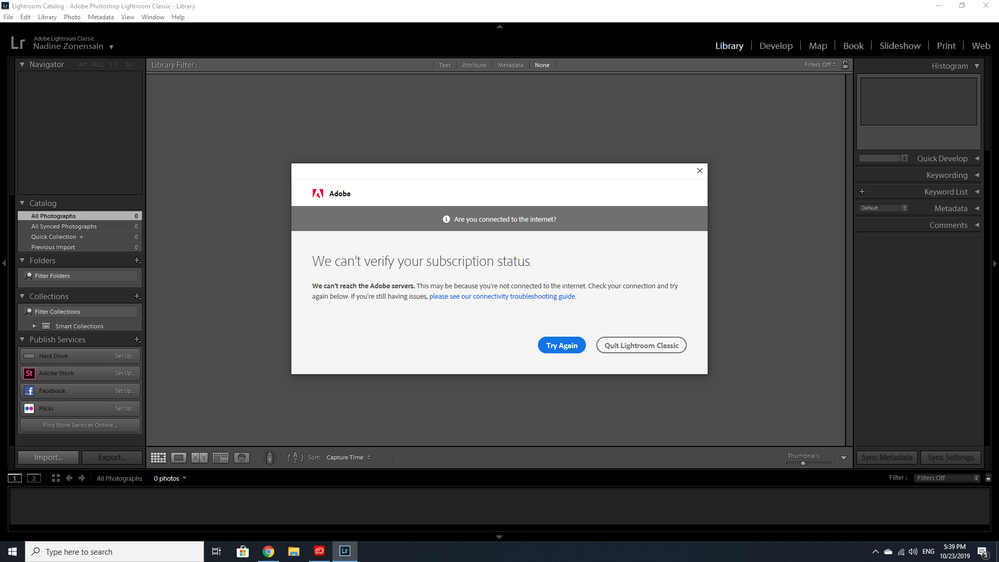Click main window display button 1
Screen dimensions: 999x562
(15, 478)
